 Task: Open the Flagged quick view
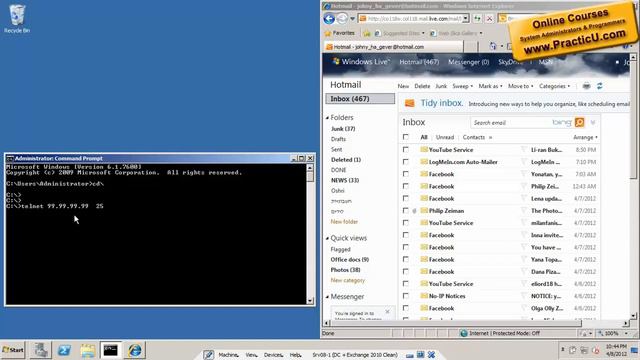pyautogui.click(x=340, y=249)
